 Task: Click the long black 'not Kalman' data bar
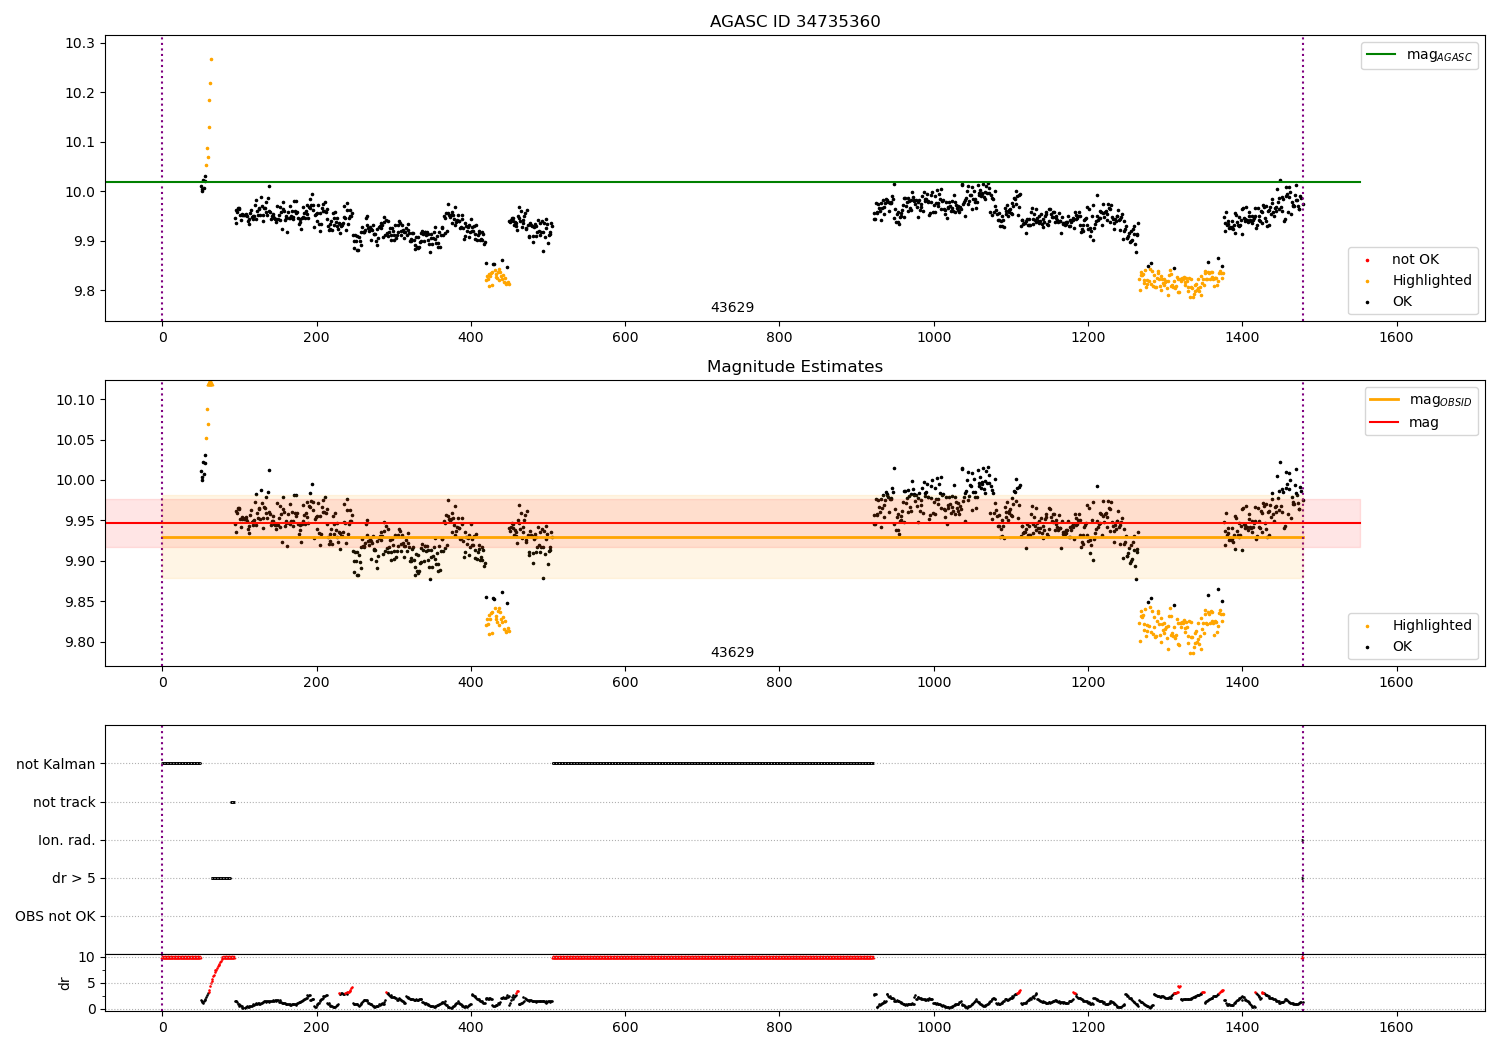pyautogui.click(x=713, y=763)
